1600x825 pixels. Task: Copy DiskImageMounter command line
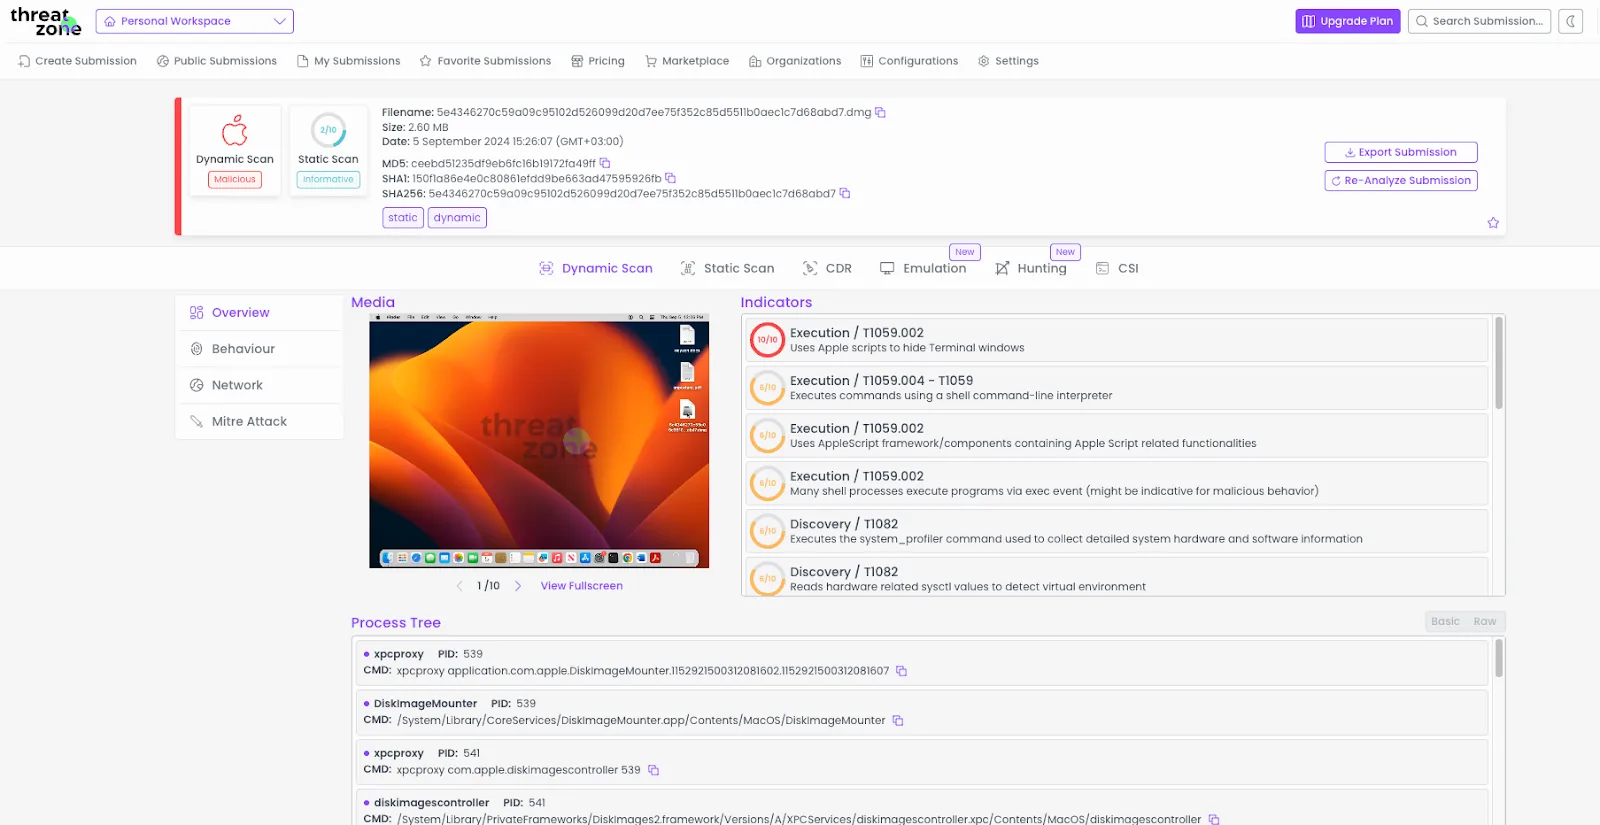[x=898, y=721]
